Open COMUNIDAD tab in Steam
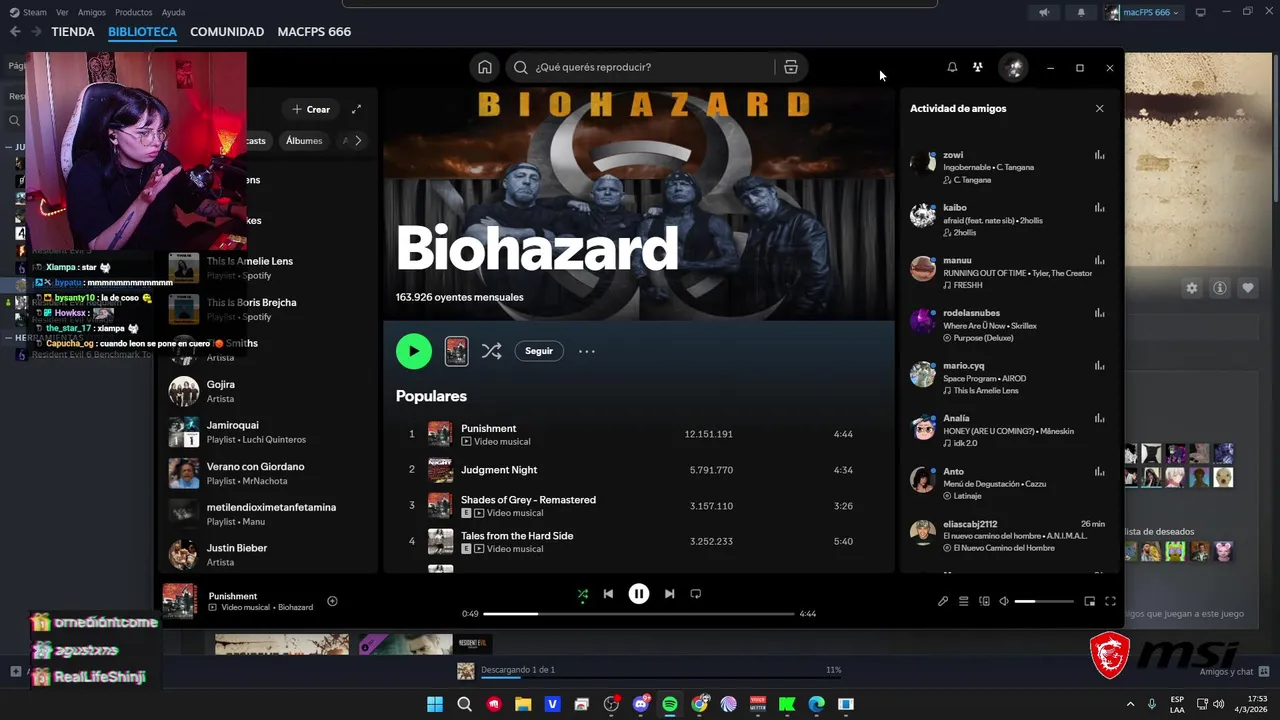Image resolution: width=1280 pixels, height=720 pixels. coord(227,32)
